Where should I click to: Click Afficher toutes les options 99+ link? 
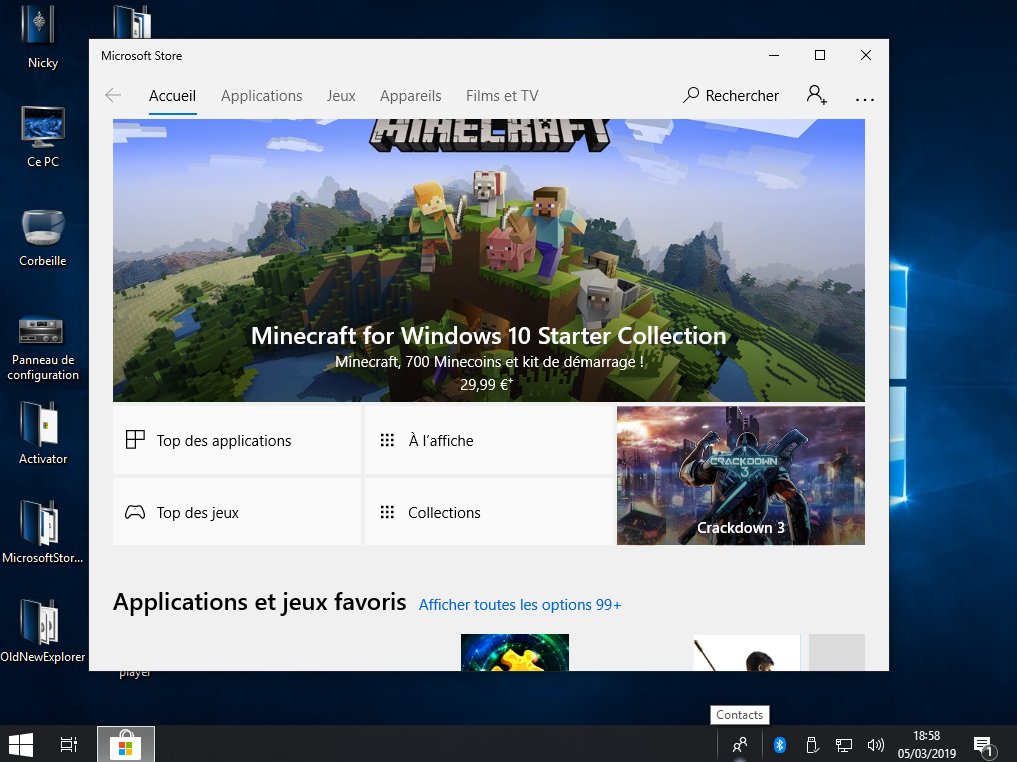[520, 605]
